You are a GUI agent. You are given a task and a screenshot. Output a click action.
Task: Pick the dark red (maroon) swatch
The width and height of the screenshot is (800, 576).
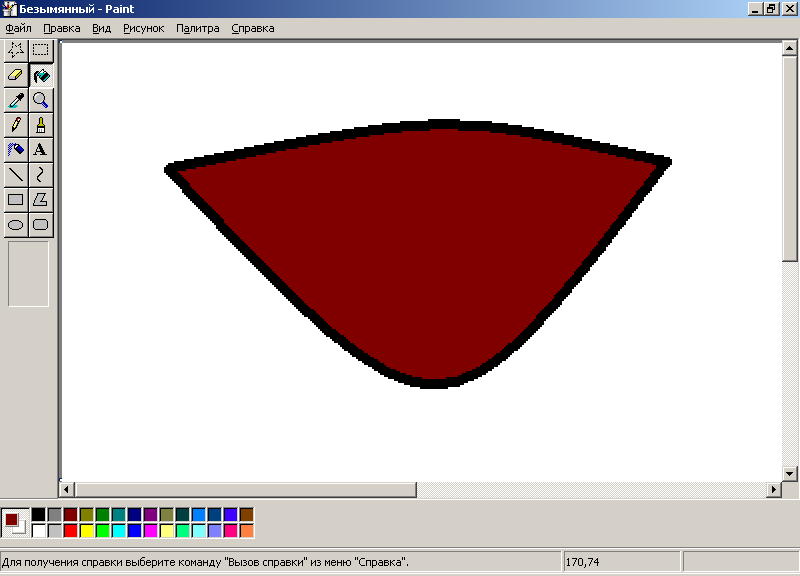71,514
